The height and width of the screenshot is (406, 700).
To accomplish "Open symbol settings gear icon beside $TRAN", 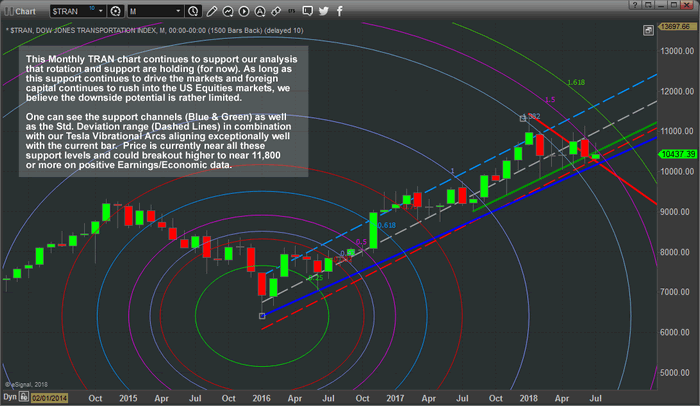I will pyautogui.click(x=116, y=11).
